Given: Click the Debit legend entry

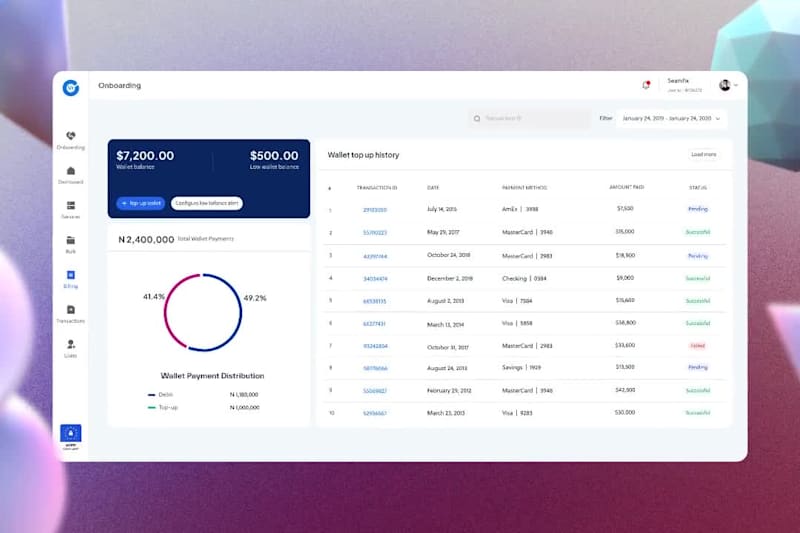Looking at the screenshot, I should 160,395.
